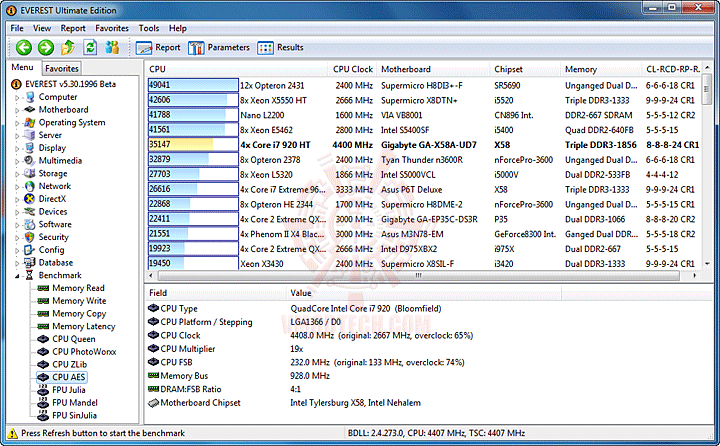Open benchmark Results

click(x=281, y=47)
